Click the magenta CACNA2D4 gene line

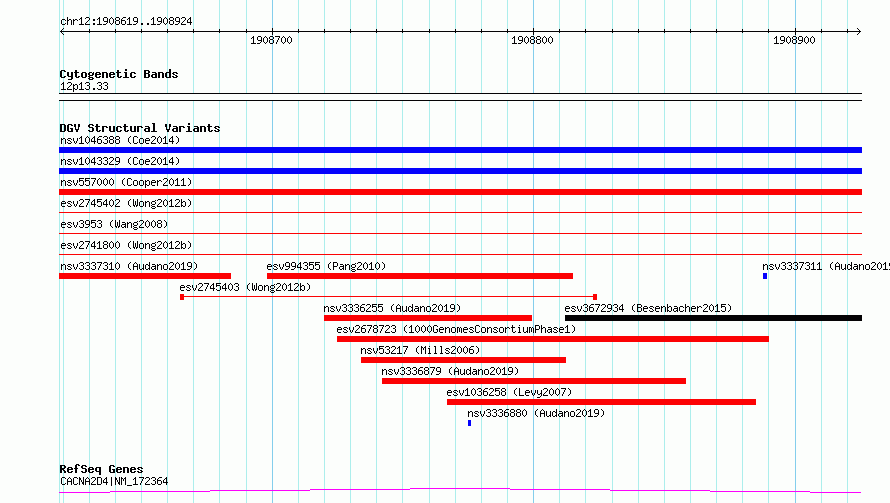pos(460,490)
